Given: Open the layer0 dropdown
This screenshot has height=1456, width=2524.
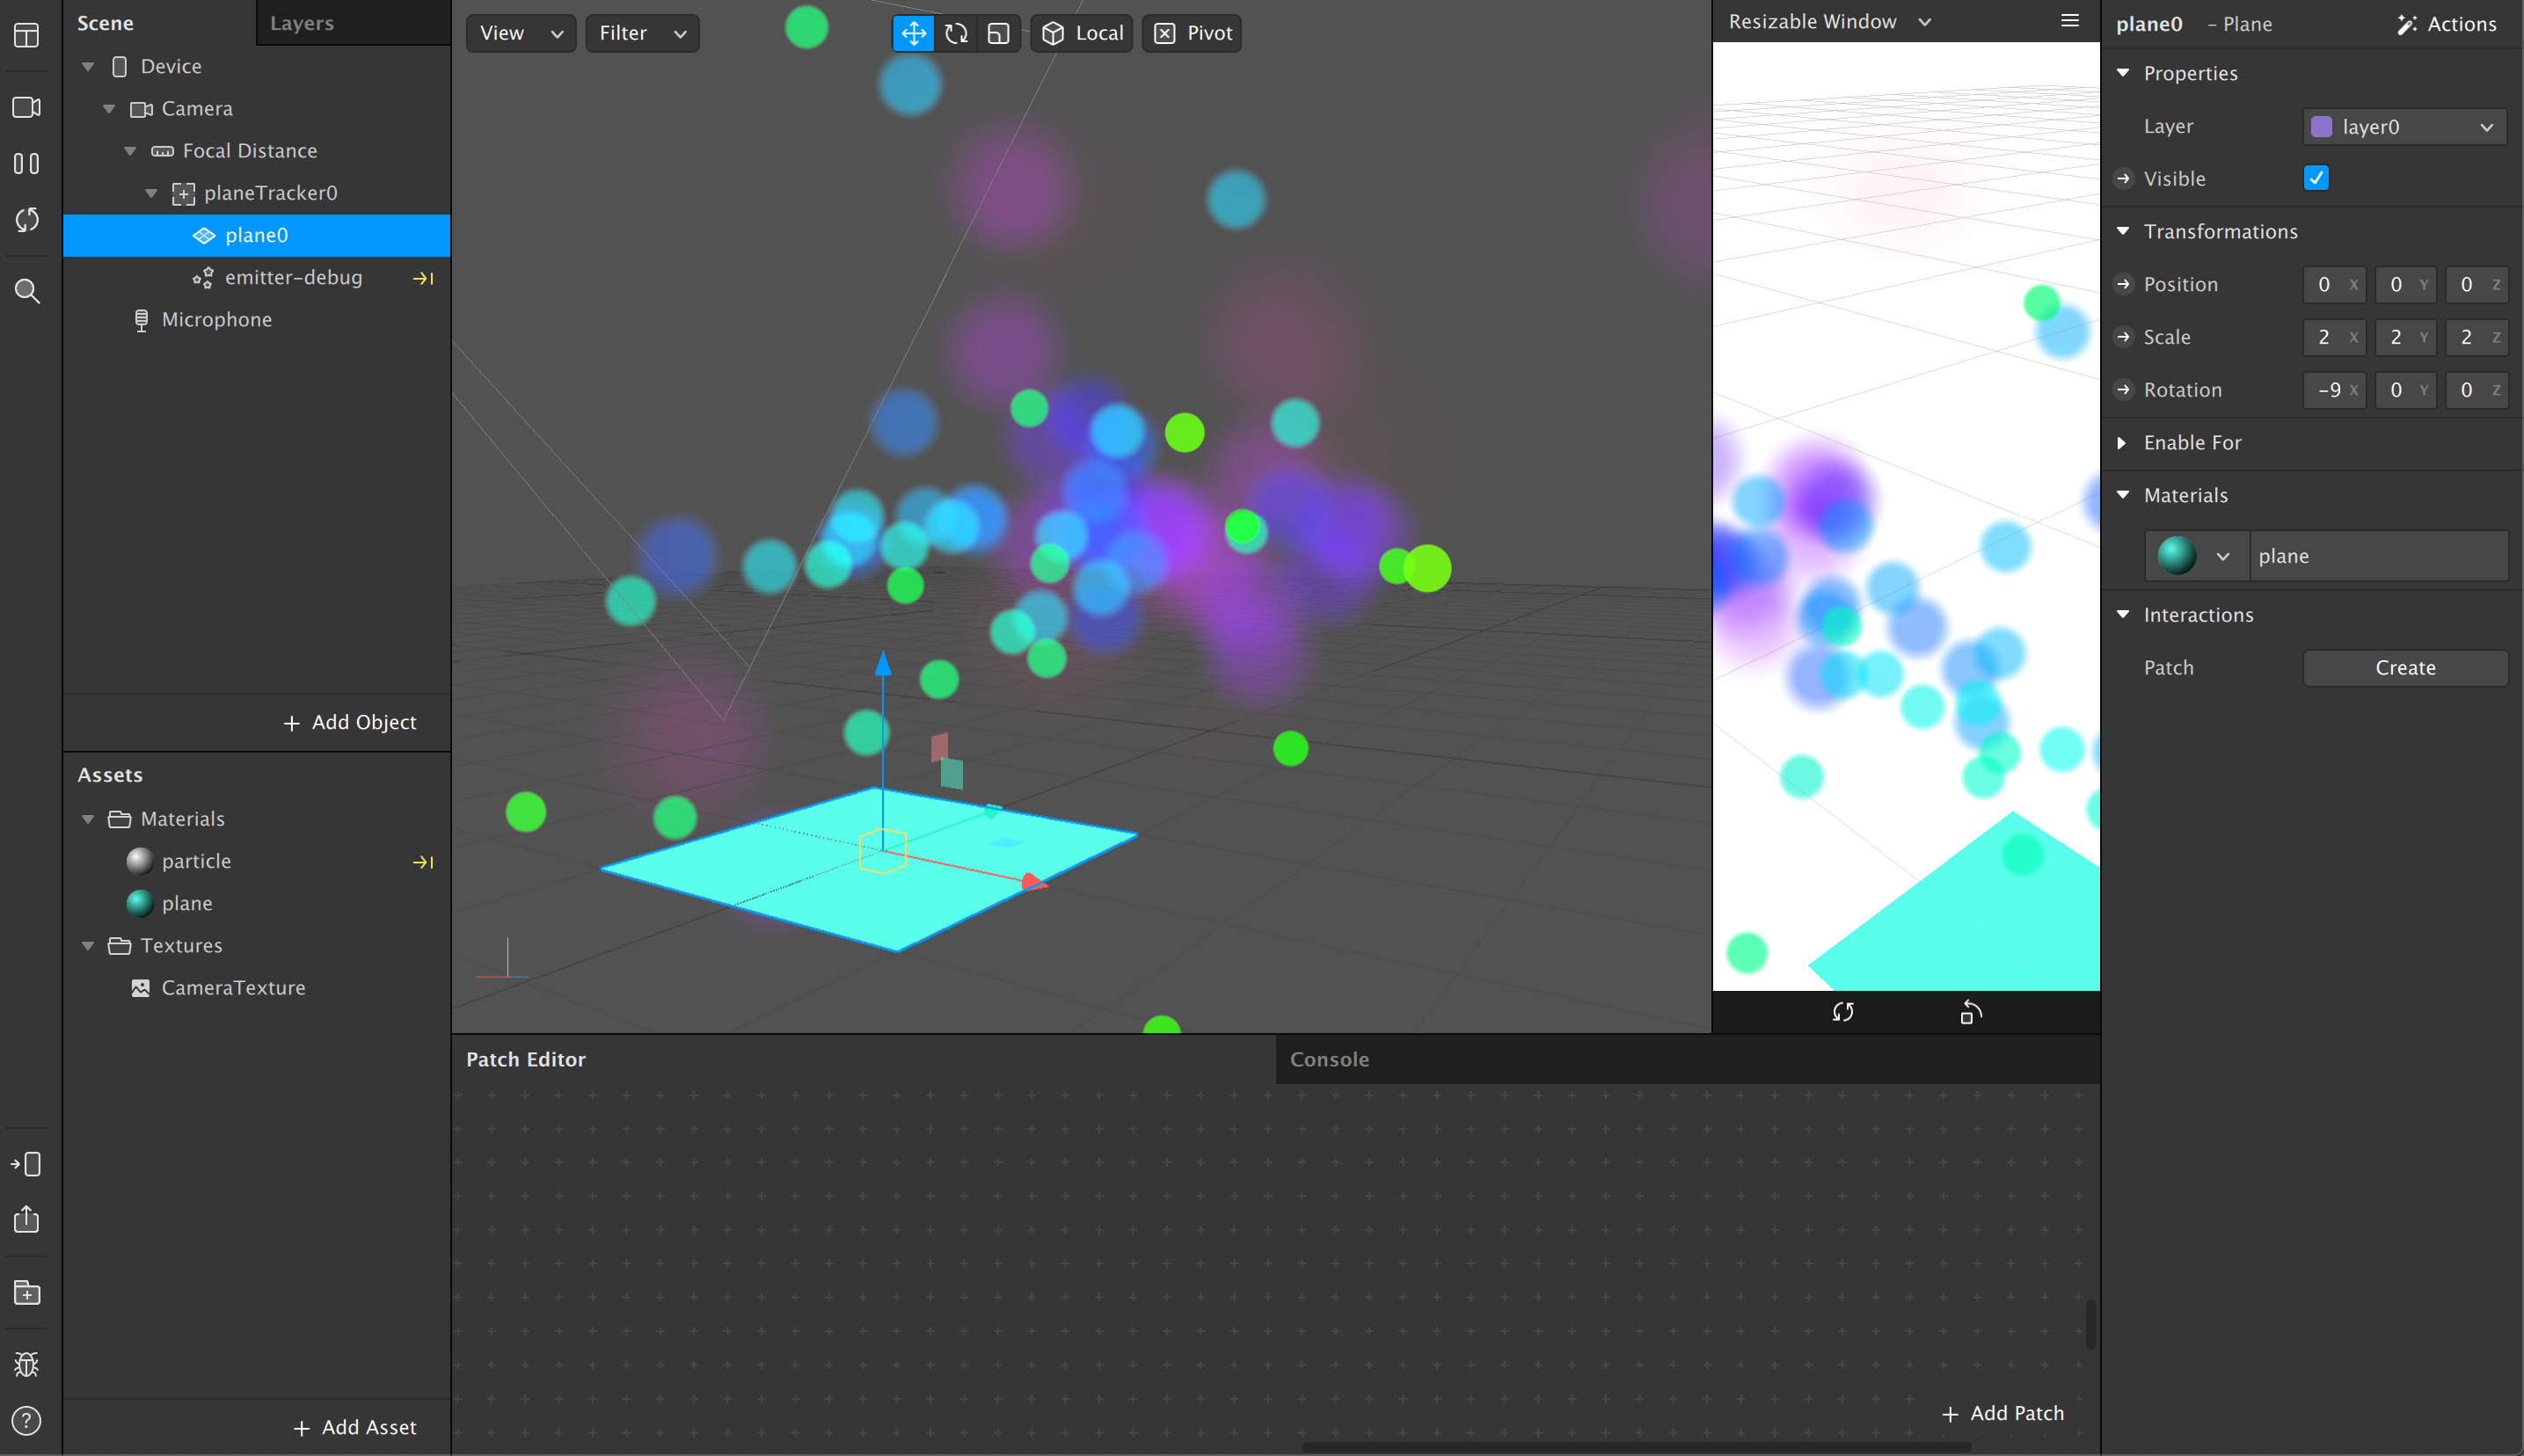Looking at the screenshot, I should 2404,127.
